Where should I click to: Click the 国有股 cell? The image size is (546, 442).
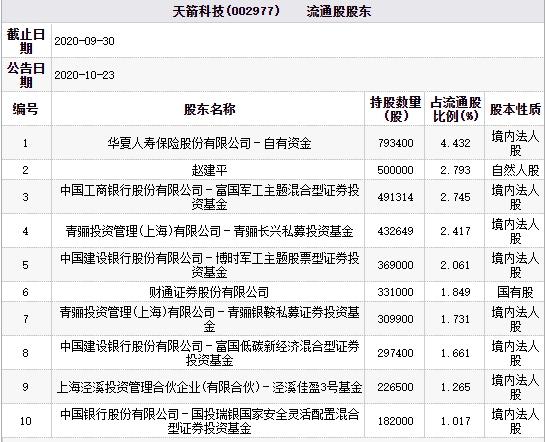[x=515, y=292]
